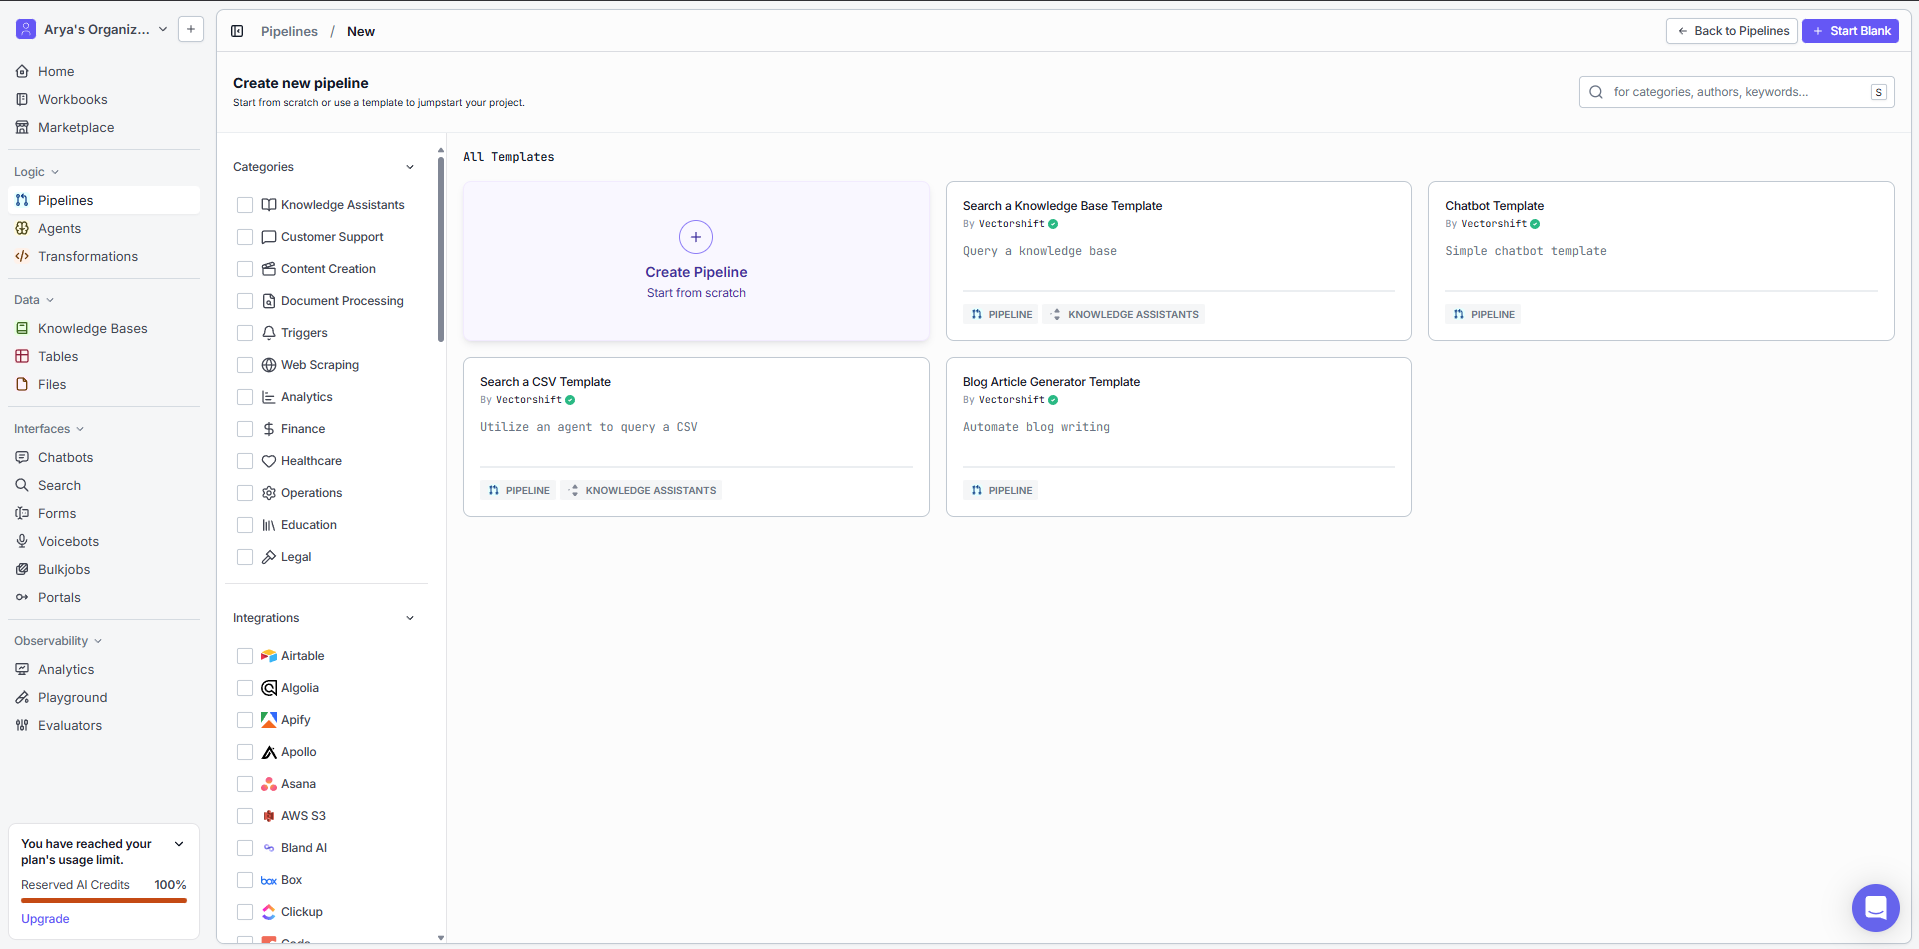Click the Back to Pipelines button
This screenshot has width=1919, height=949.
[x=1731, y=31]
